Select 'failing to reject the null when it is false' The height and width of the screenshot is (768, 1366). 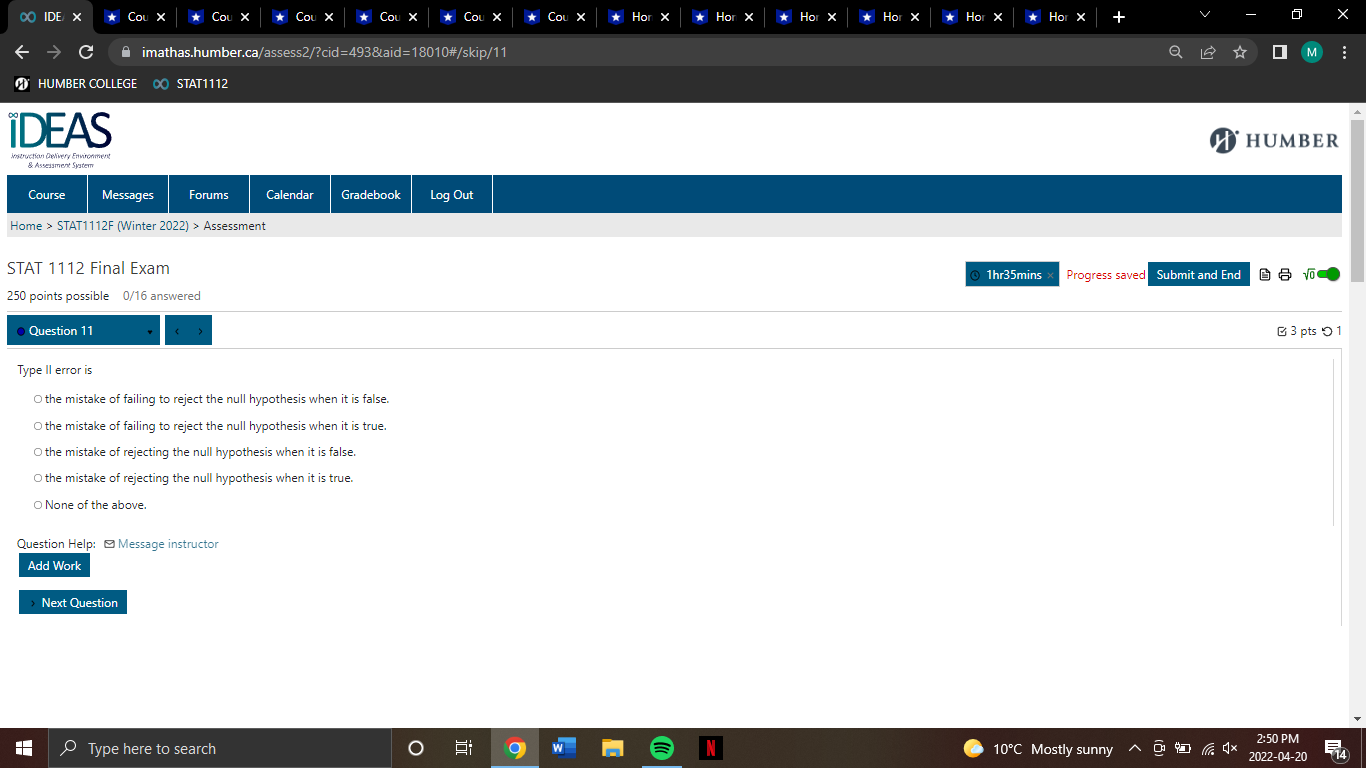pyautogui.click(x=37, y=398)
